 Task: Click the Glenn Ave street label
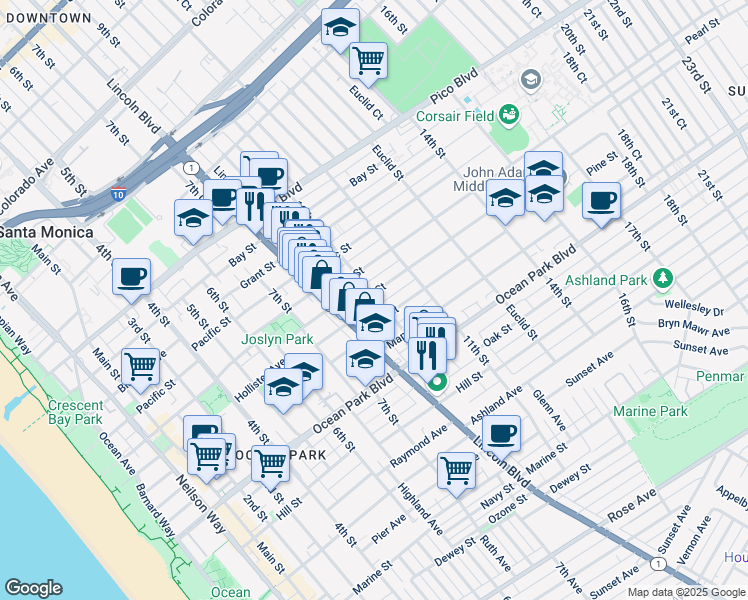[x=549, y=410]
